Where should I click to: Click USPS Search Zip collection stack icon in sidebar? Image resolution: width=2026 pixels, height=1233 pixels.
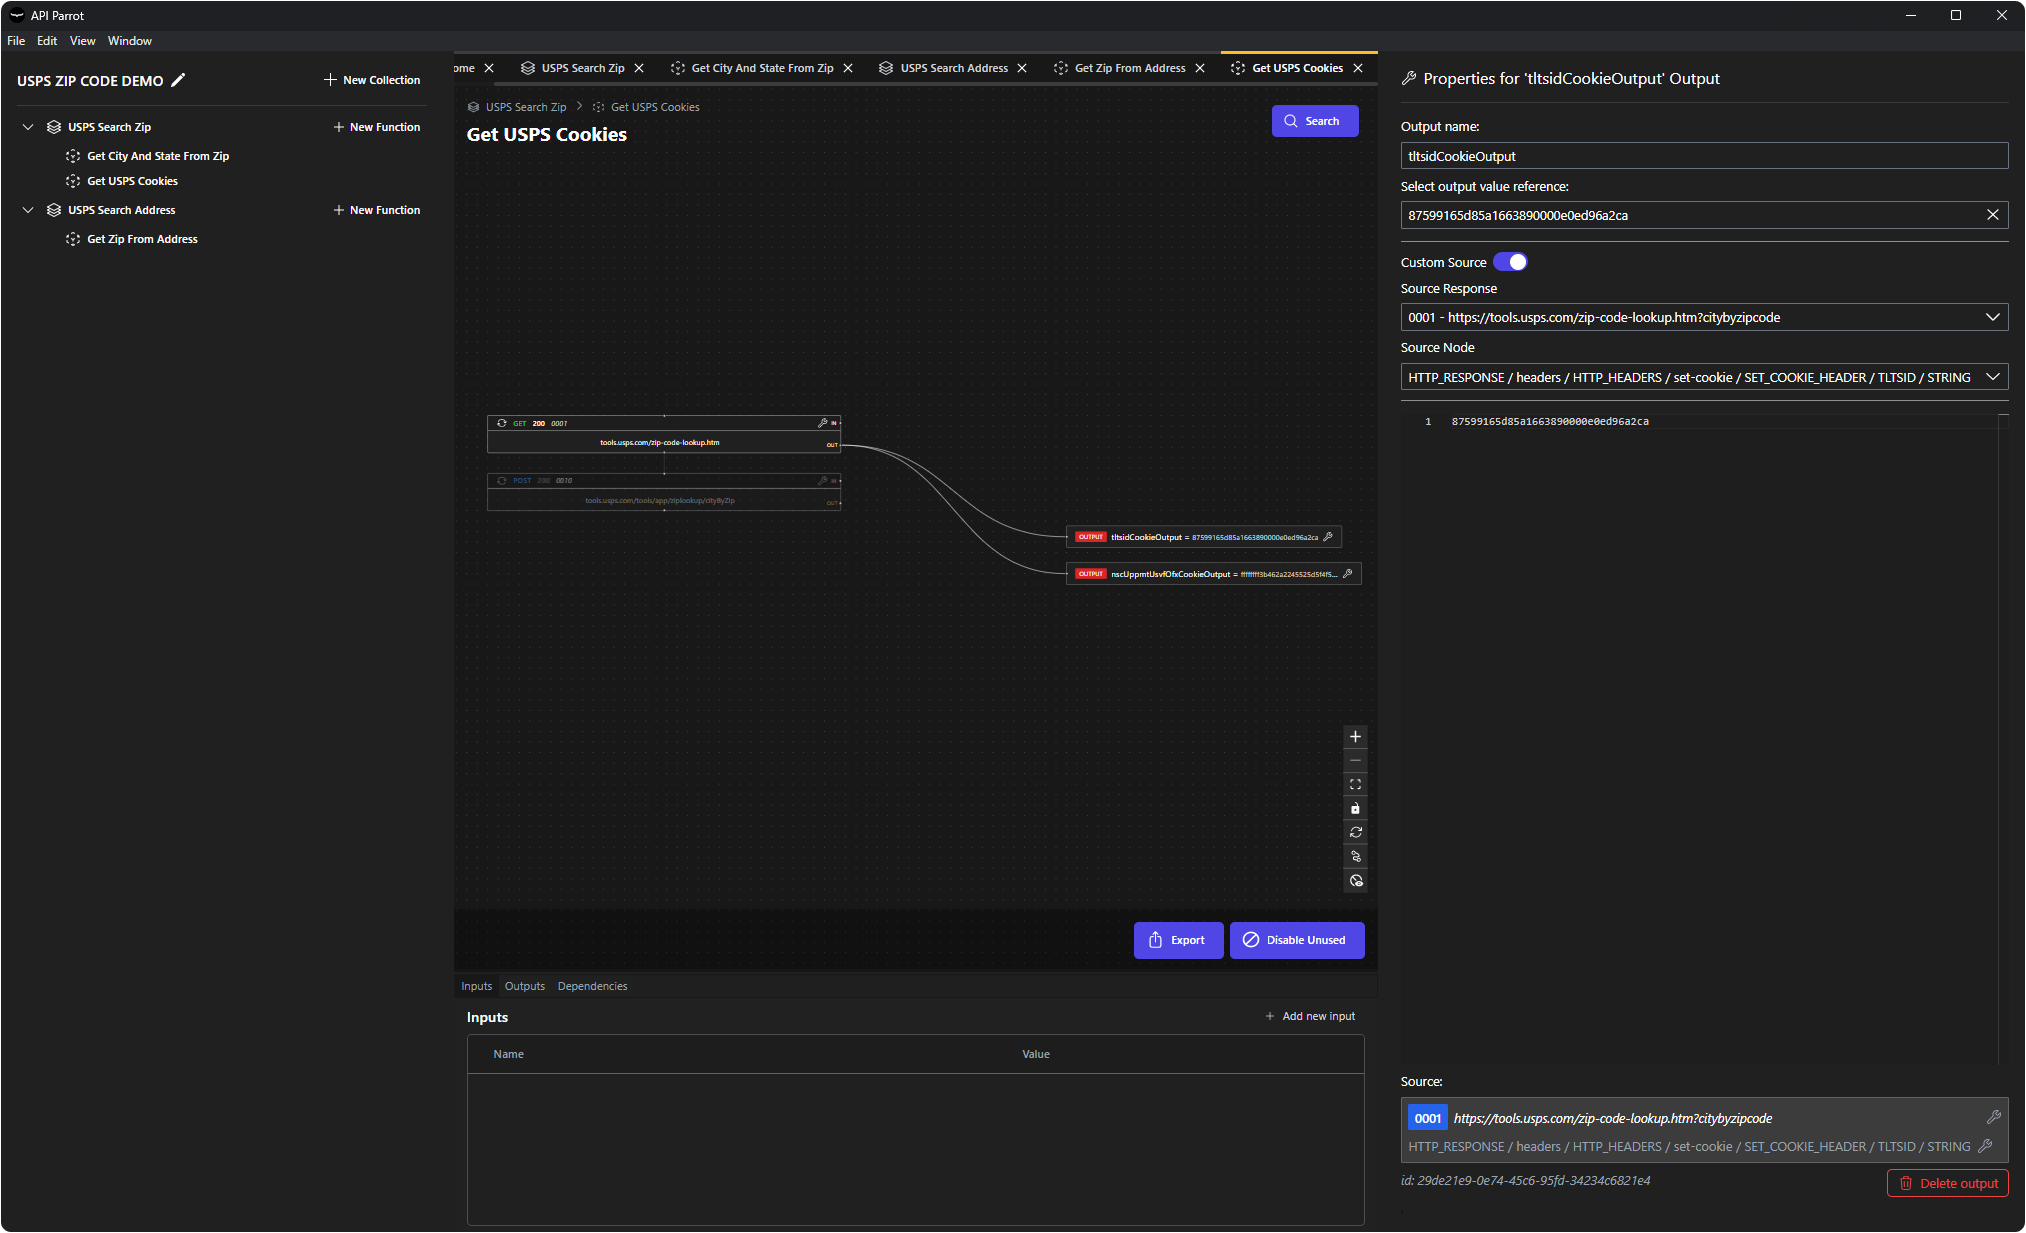tap(54, 127)
